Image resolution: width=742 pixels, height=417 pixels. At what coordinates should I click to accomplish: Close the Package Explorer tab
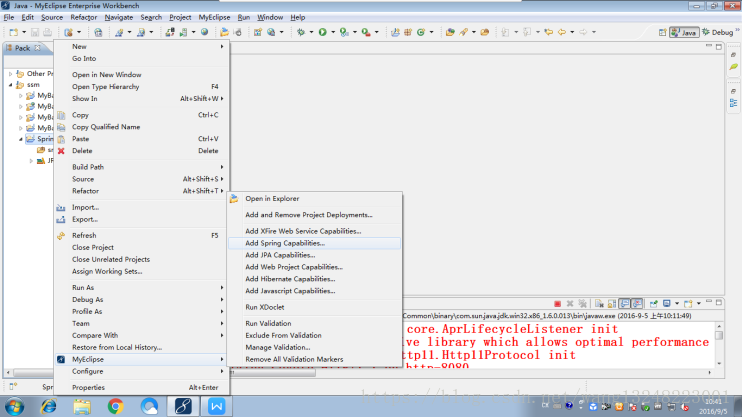(x=37, y=48)
